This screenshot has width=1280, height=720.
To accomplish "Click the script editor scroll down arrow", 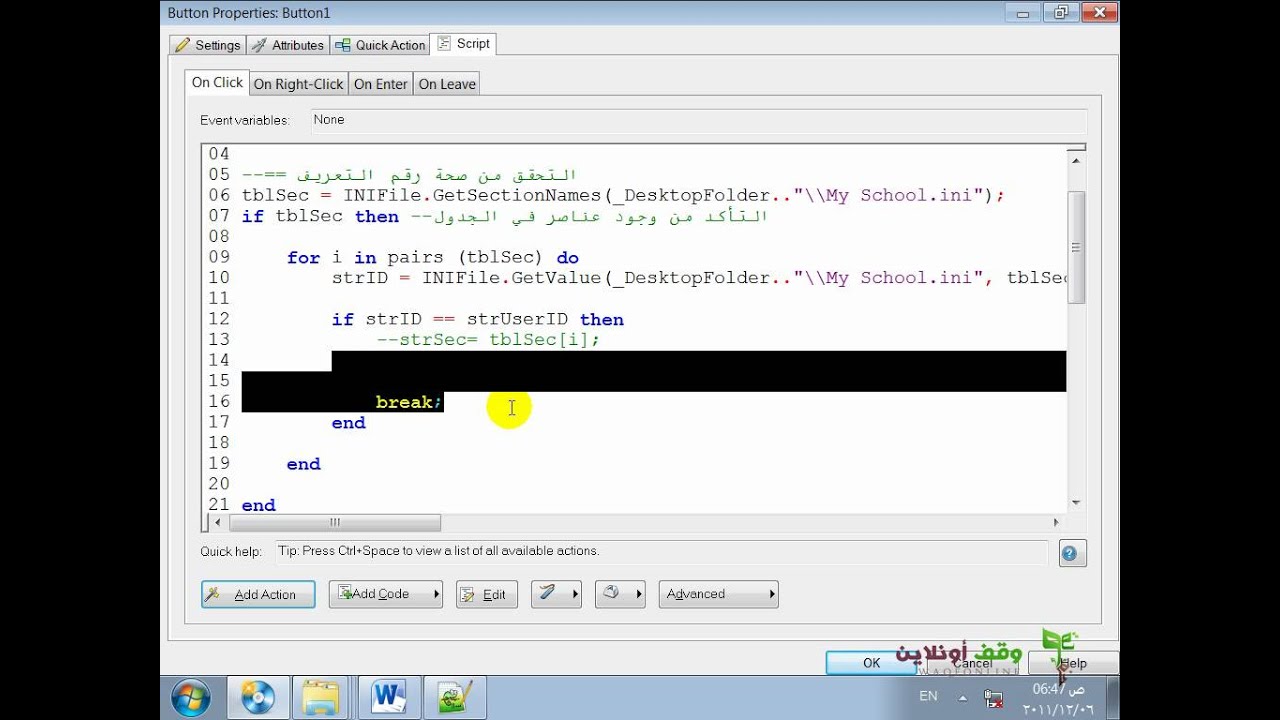I will pyautogui.click(x=1076, y=503).
